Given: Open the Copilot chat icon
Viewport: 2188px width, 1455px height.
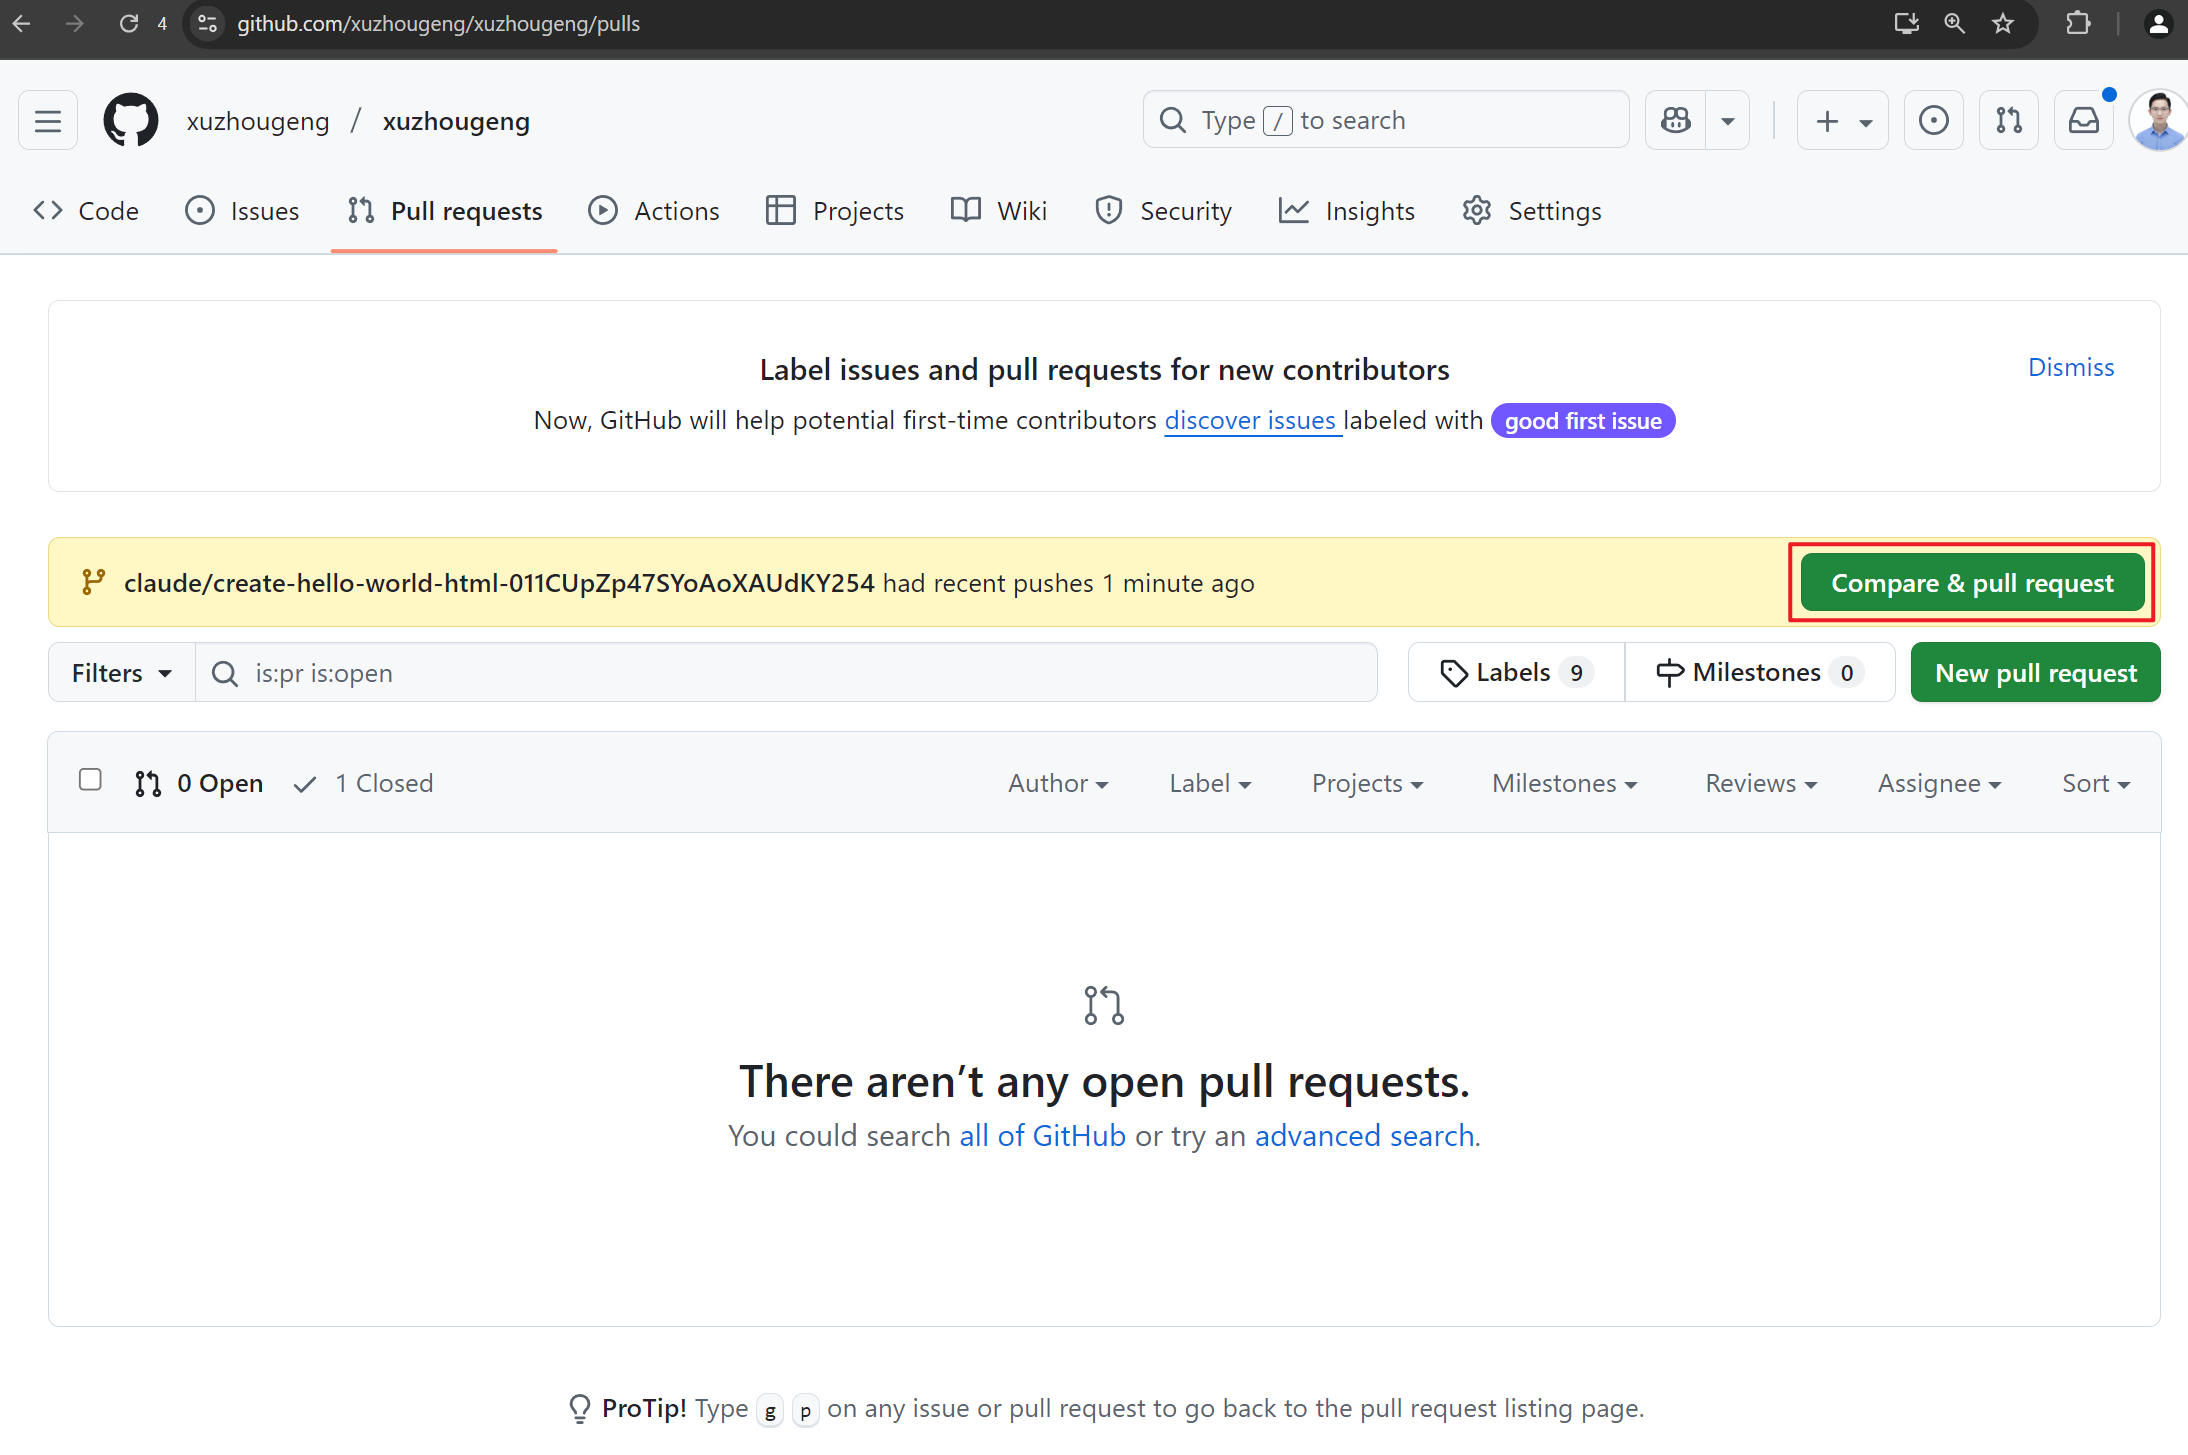Looking at the screenshot, I should 1677,119.
